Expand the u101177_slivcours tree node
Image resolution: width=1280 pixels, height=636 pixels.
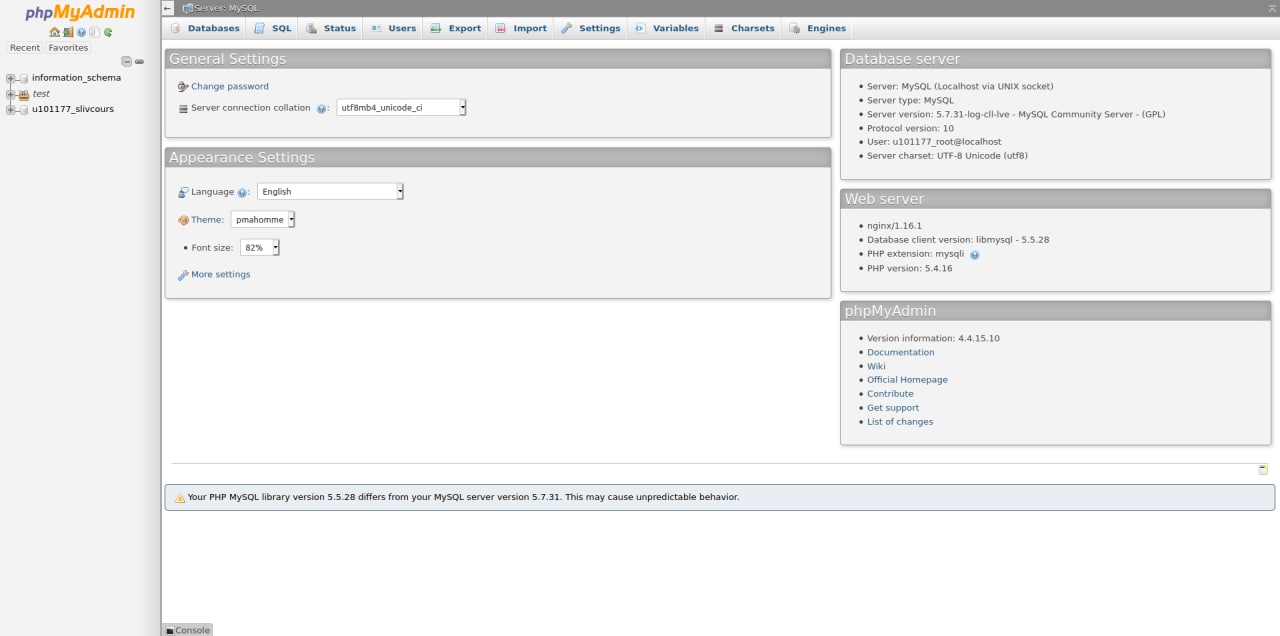10,110
